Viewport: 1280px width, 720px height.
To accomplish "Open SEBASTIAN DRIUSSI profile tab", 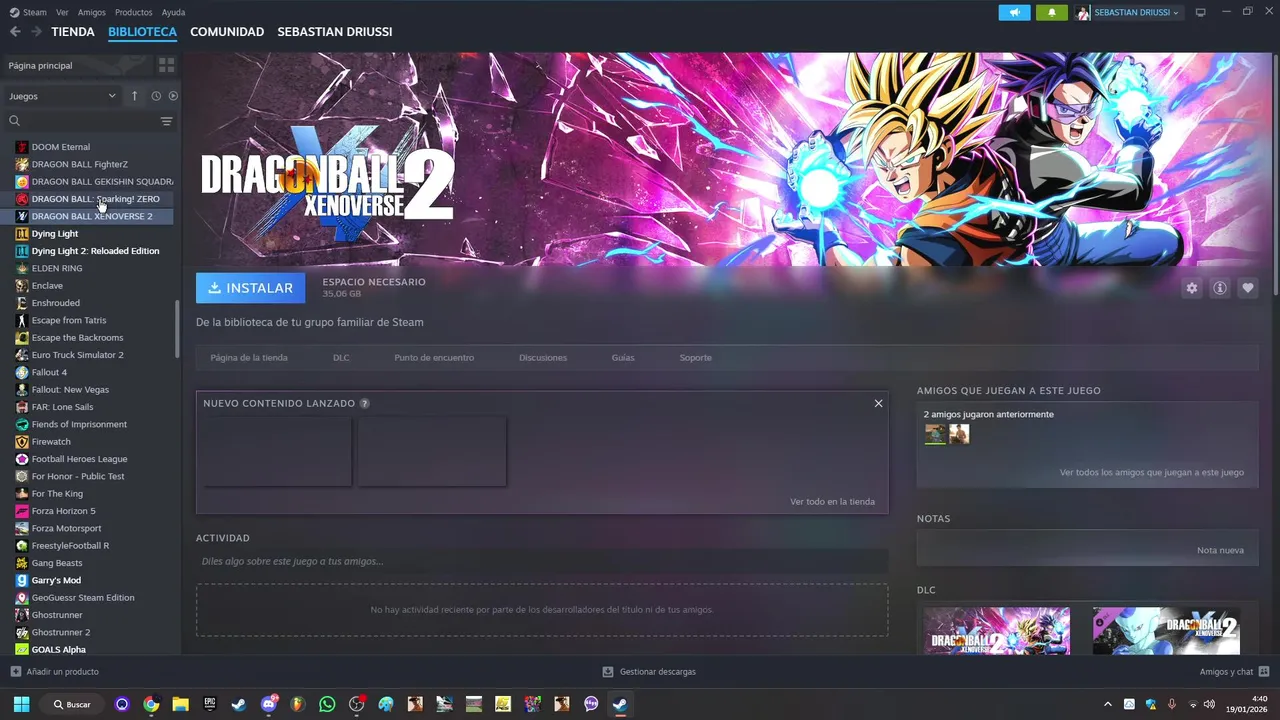I will pyautogui.click(x=335, y=32).
